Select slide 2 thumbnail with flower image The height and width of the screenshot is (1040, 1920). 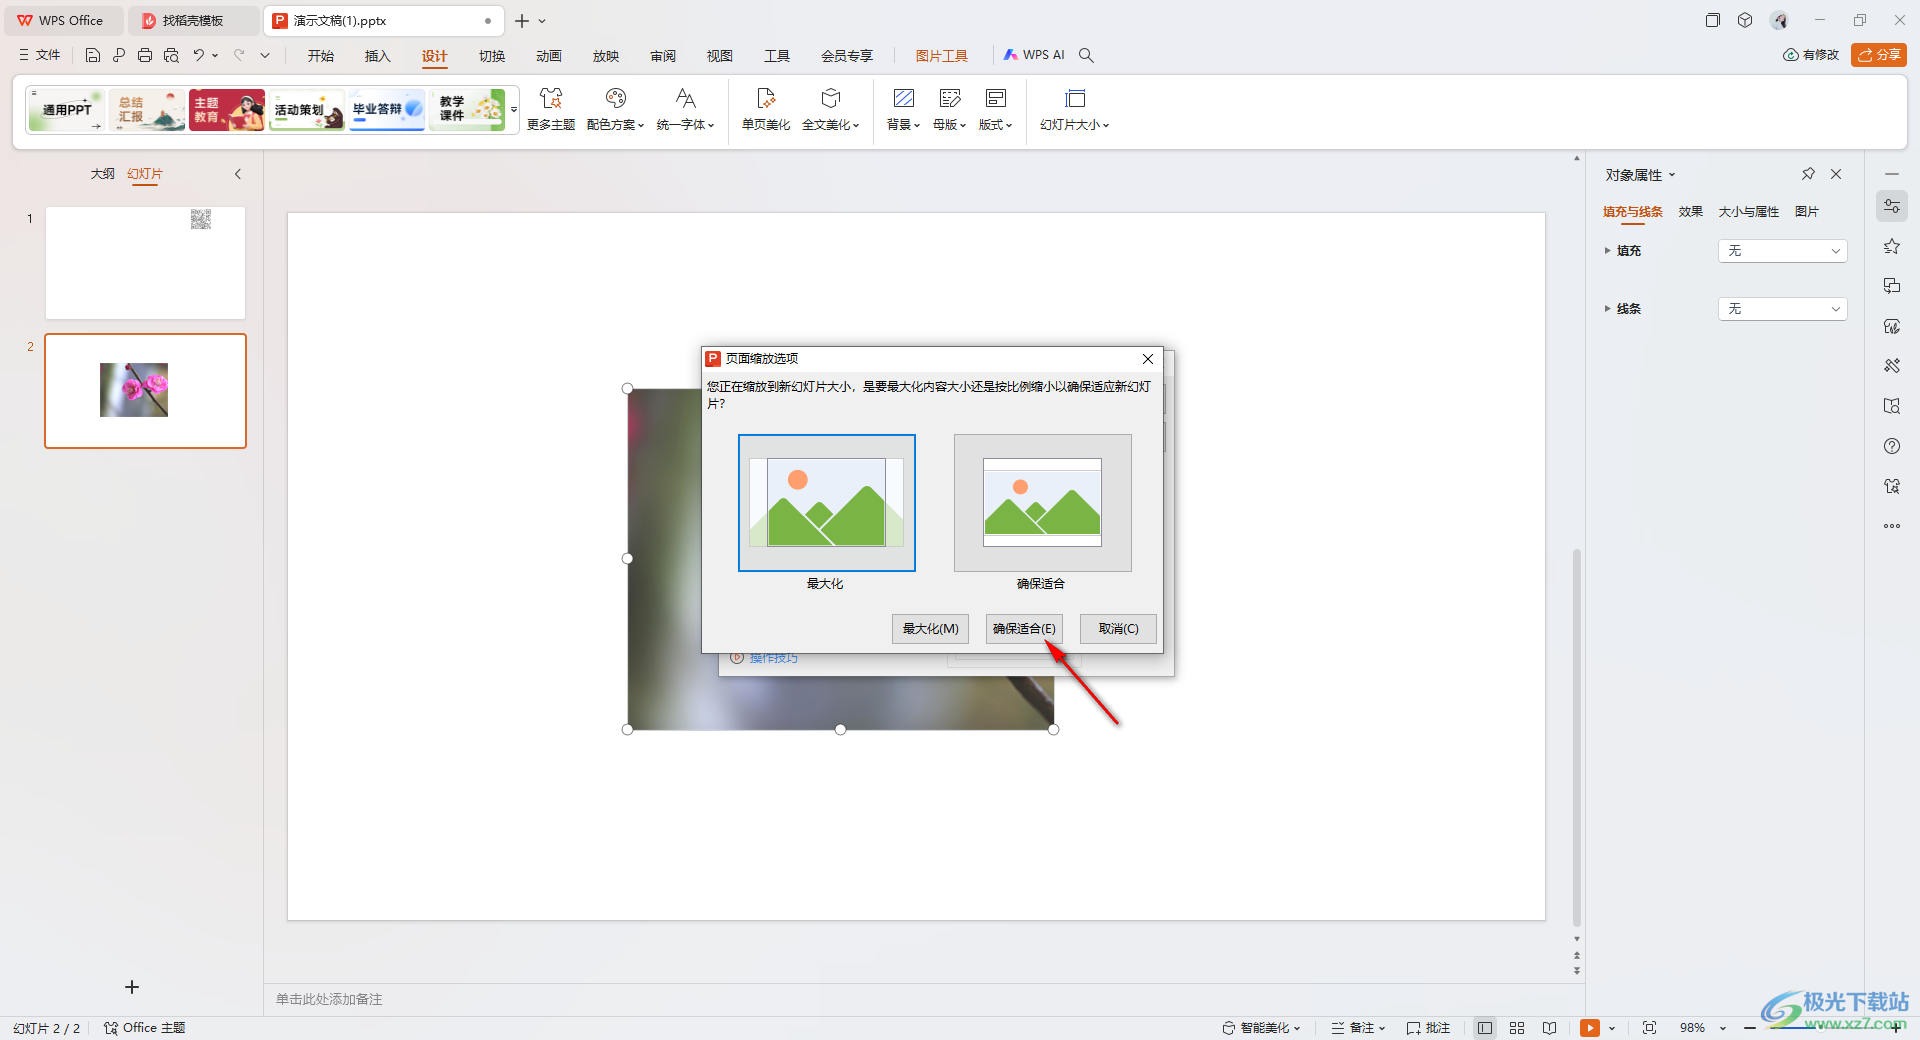146,391
